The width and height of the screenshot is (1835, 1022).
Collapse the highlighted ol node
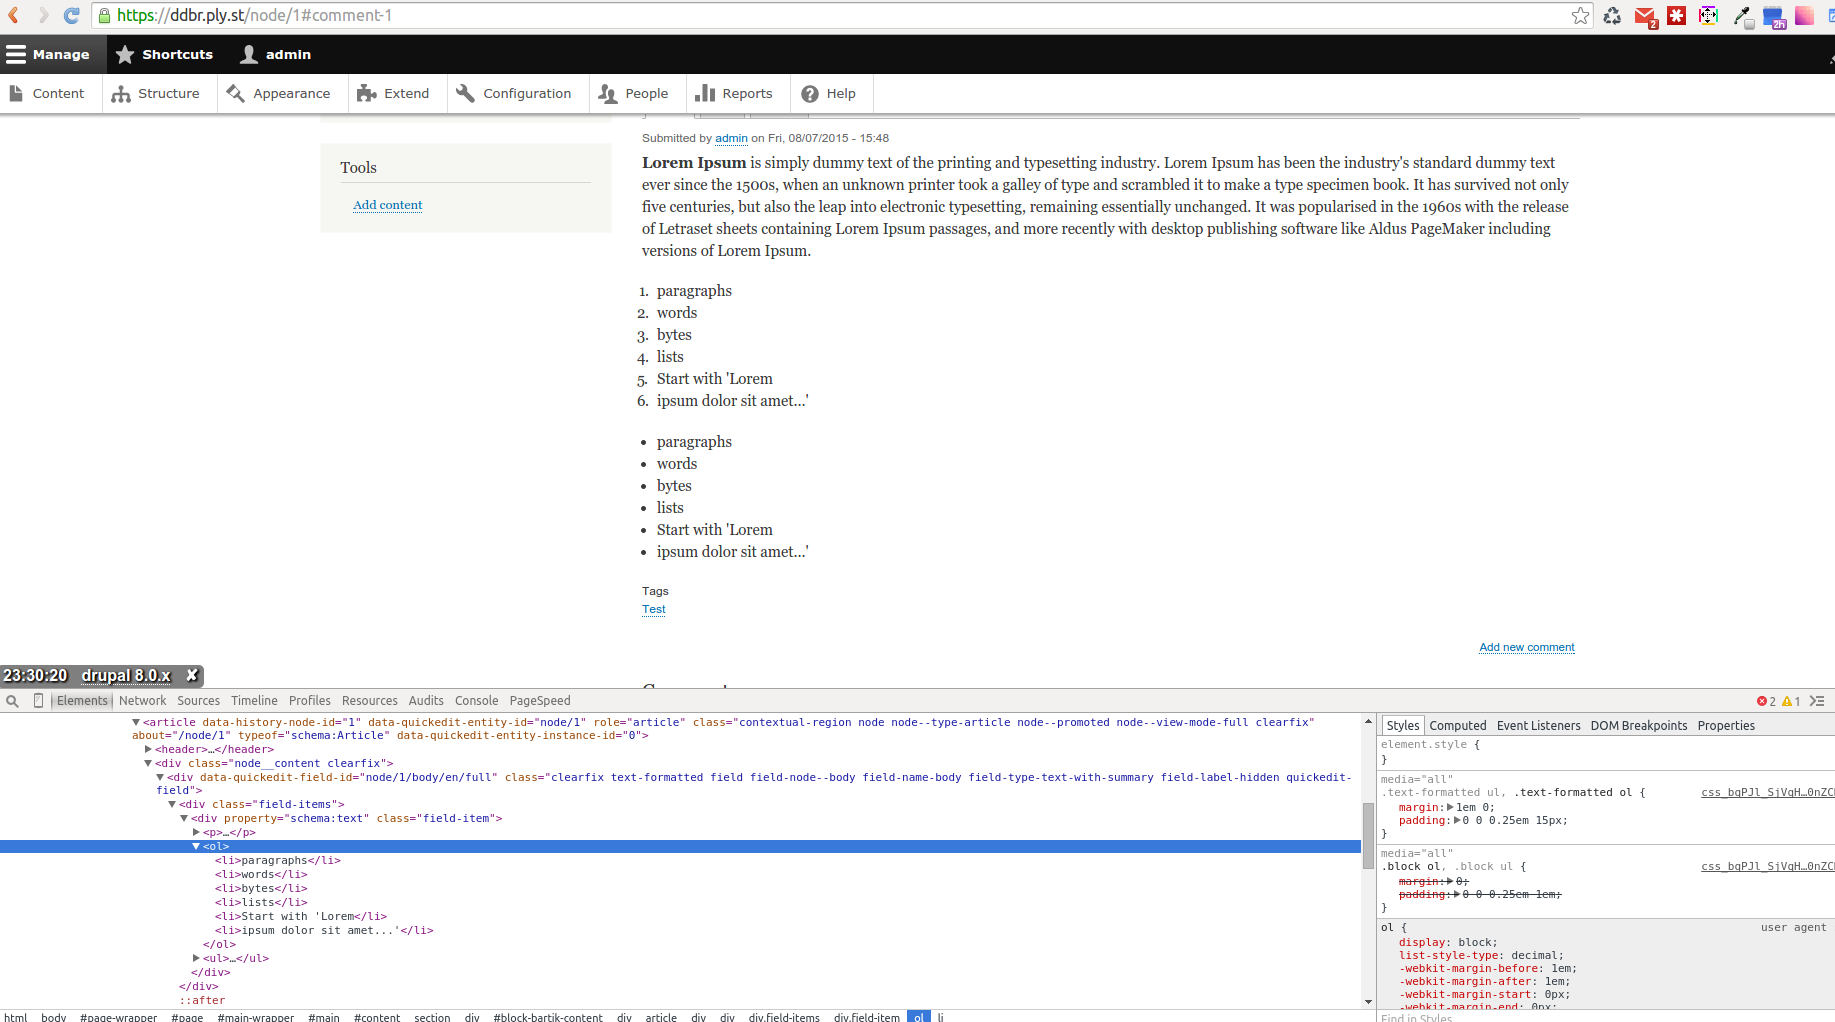pos(196,846)
